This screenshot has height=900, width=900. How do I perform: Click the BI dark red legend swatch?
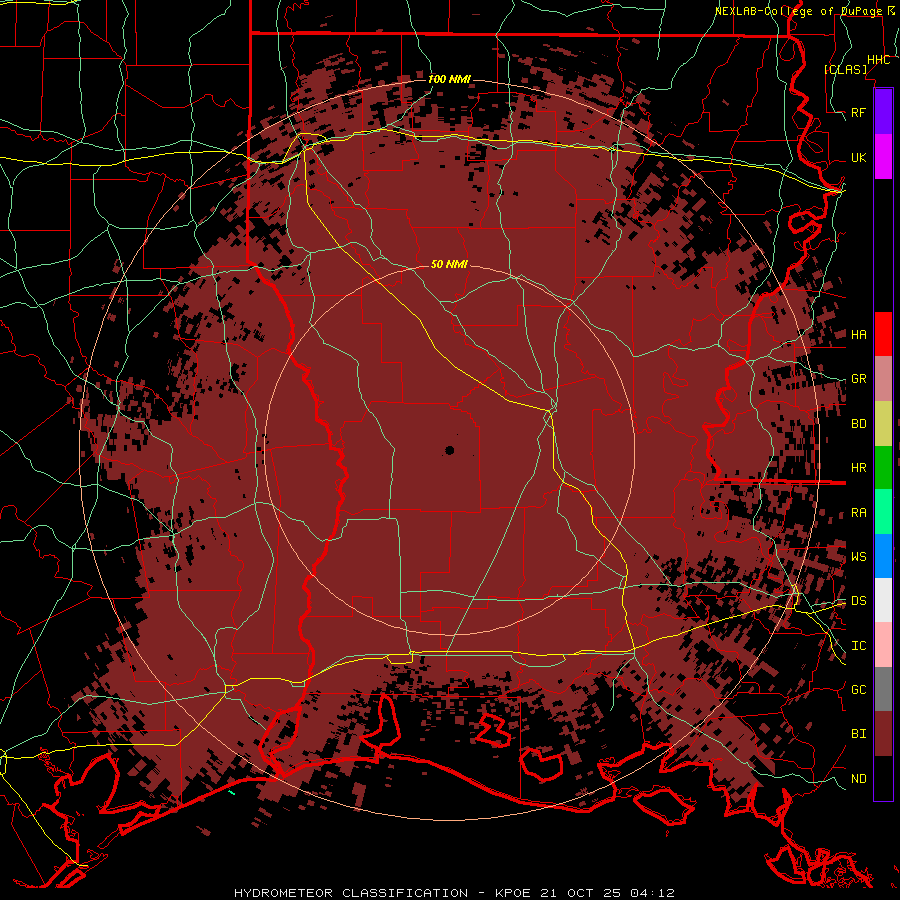(883, 734)
